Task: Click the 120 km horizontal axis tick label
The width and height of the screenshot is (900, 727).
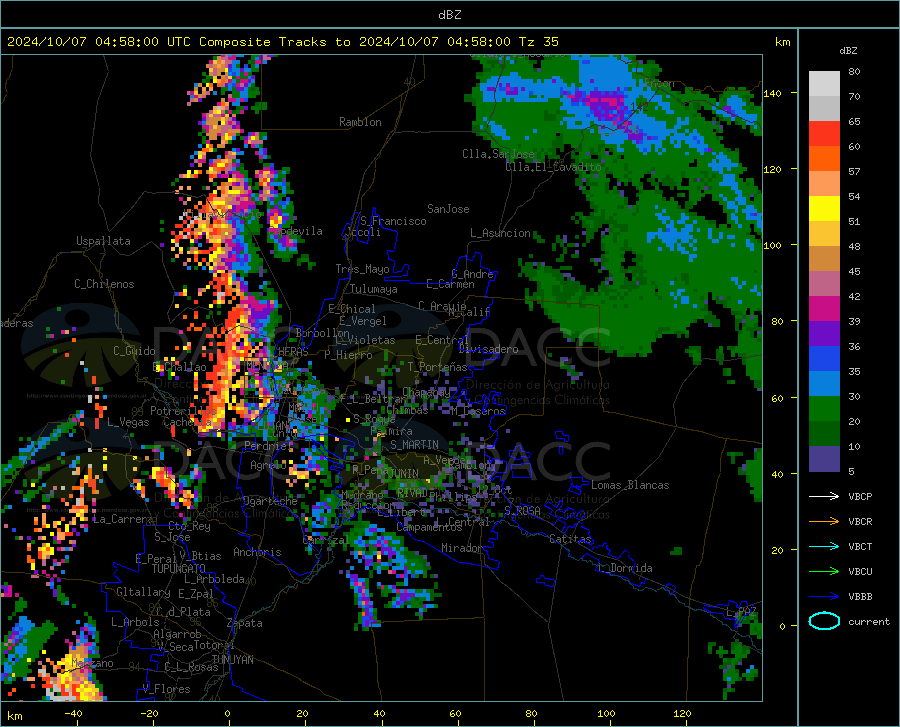Action: [x=682, y=714]
